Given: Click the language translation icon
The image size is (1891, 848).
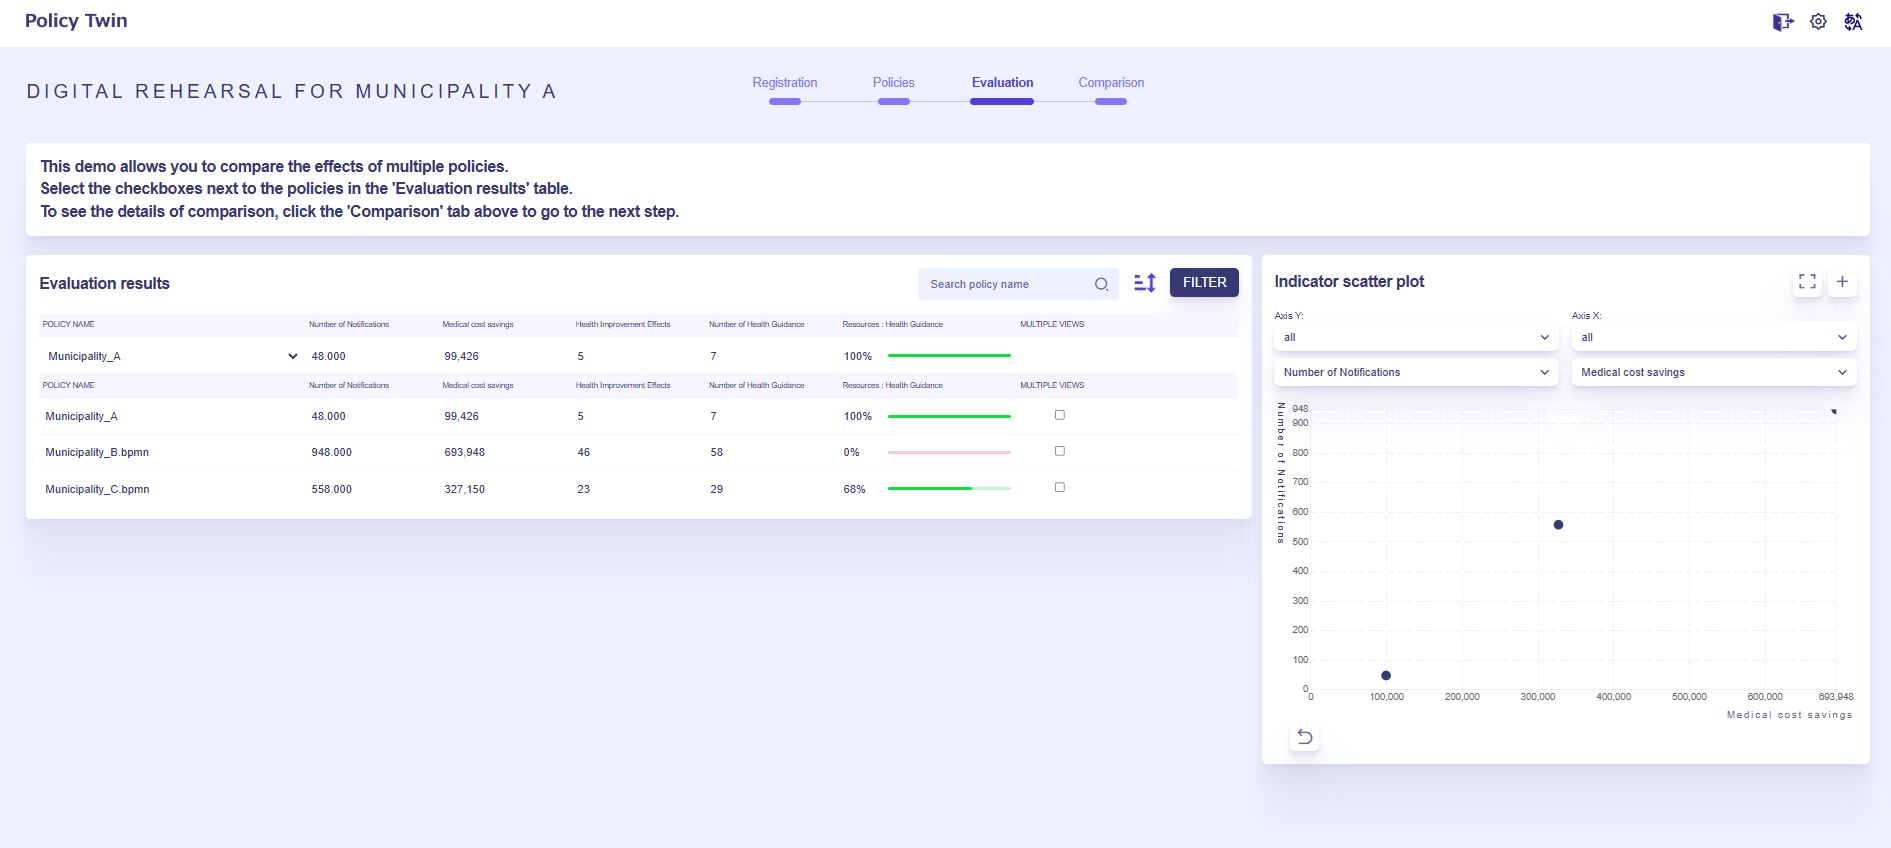Looking at the screenshot, I should click(x=1853, y=22).
